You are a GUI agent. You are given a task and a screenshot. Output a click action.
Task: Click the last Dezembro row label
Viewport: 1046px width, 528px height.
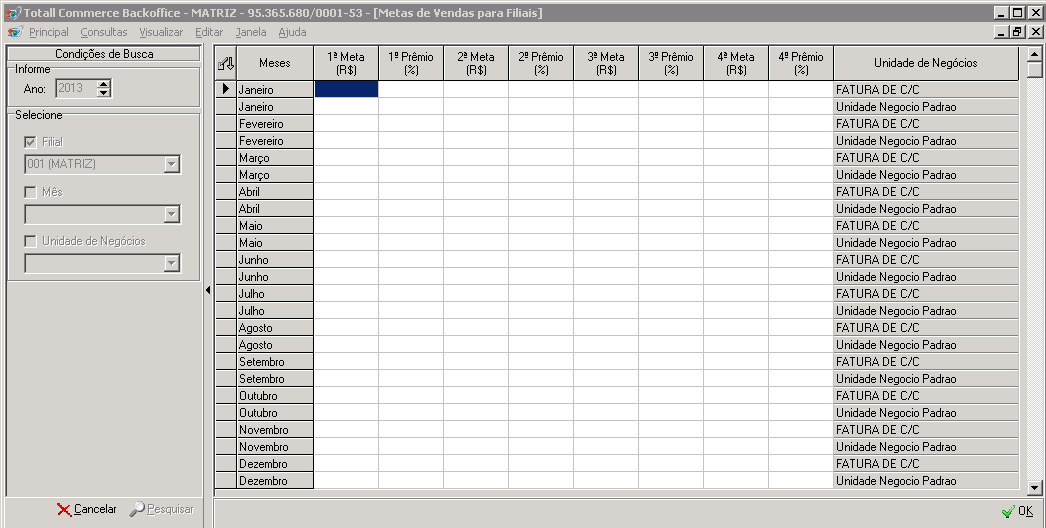point(275,481)
